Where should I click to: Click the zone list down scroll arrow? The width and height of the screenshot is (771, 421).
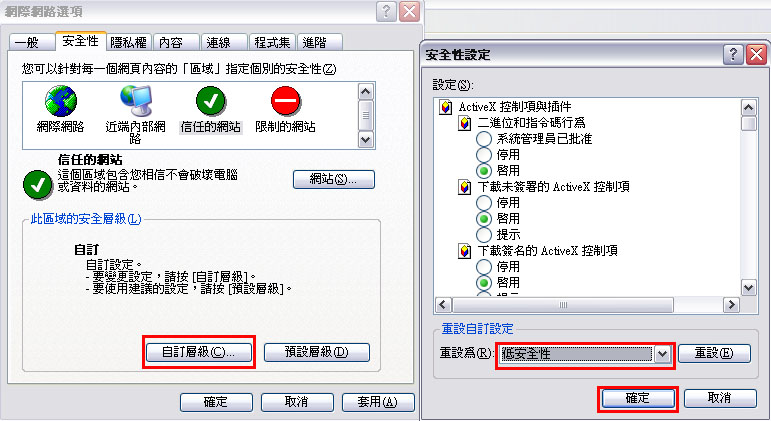365,140
